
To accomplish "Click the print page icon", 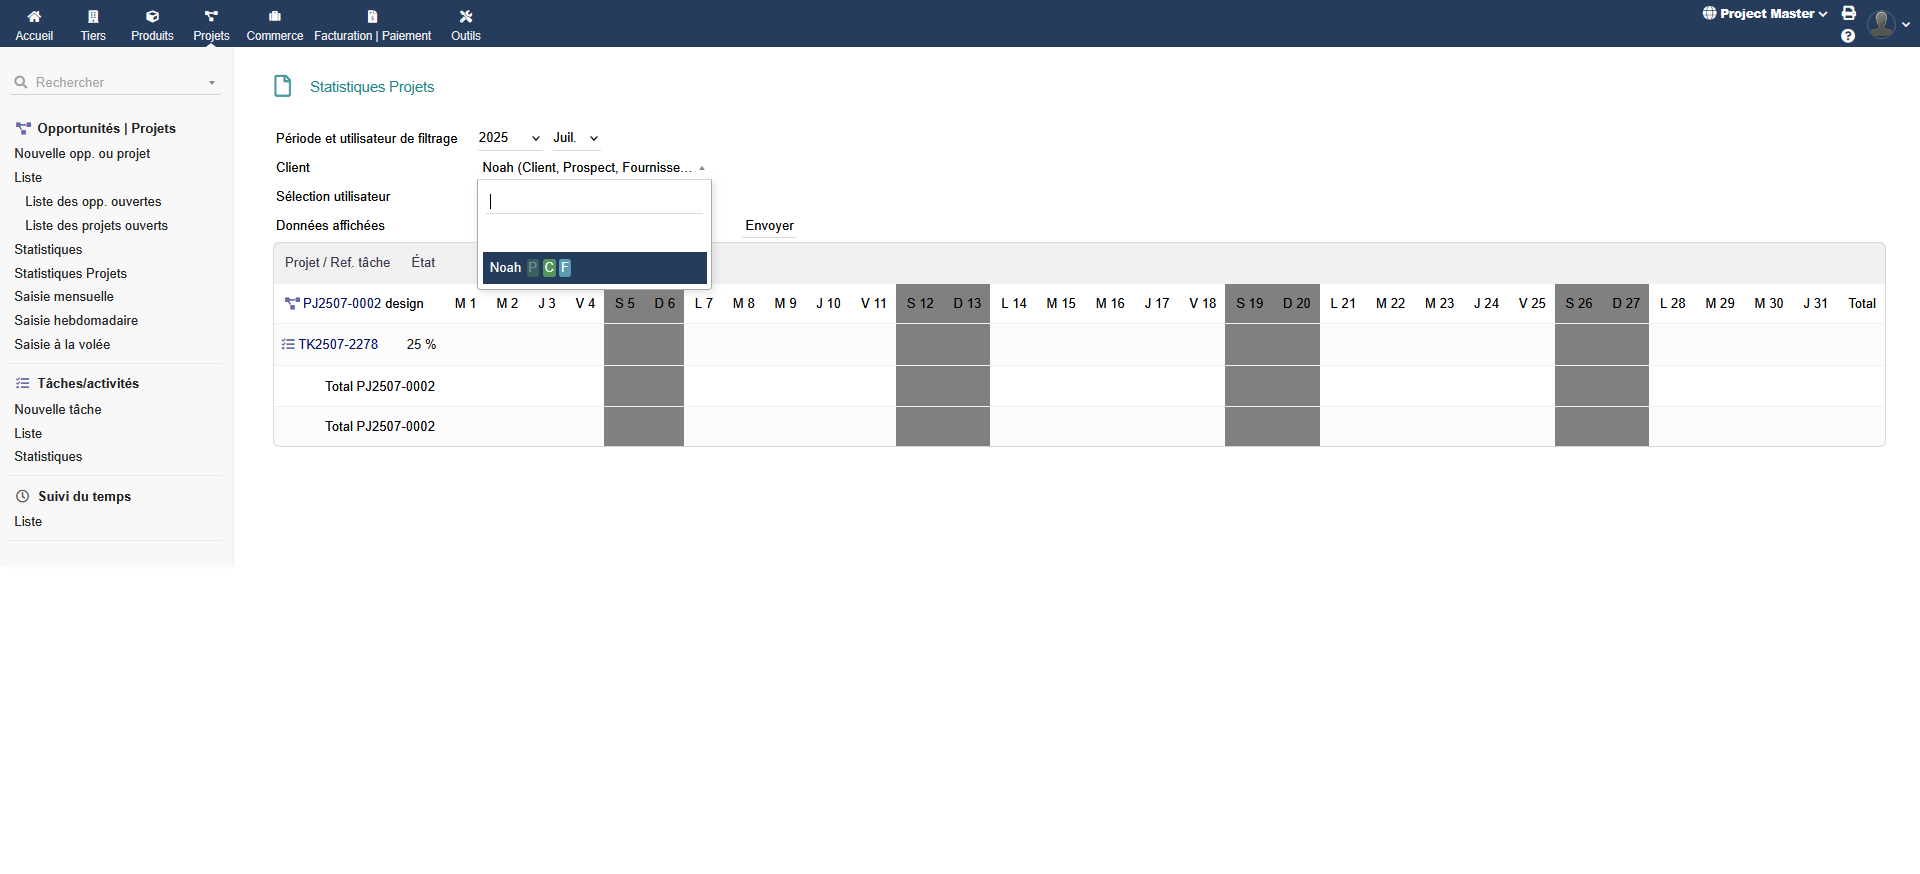I will (x=1849, y=13).
